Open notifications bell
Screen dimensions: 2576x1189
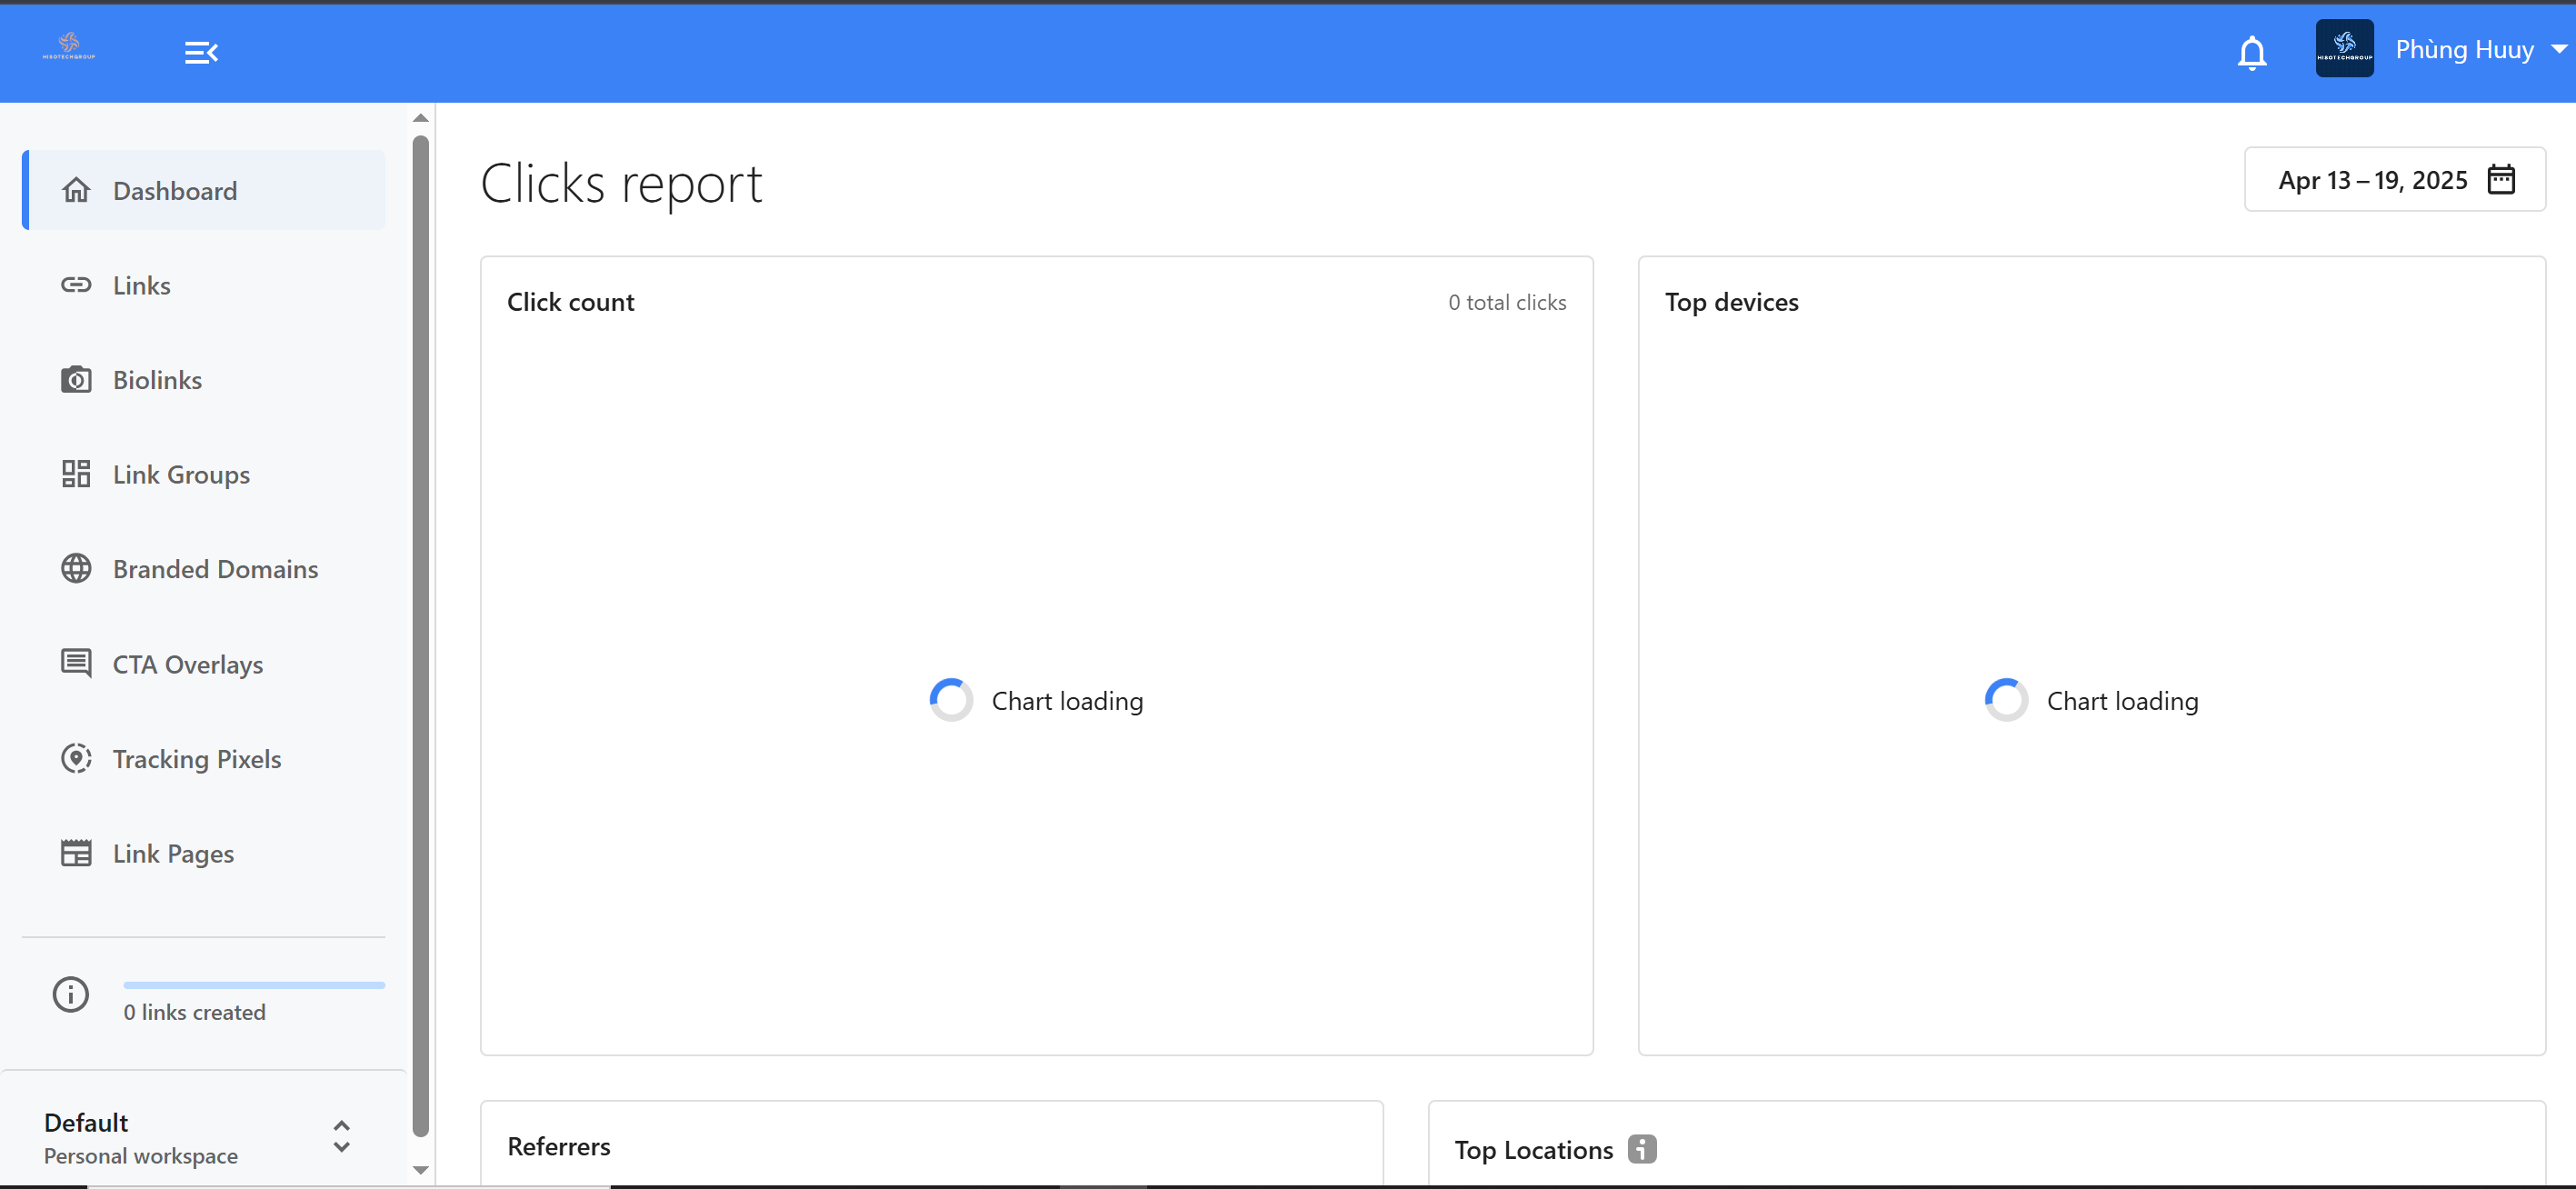click(2251, 51)
